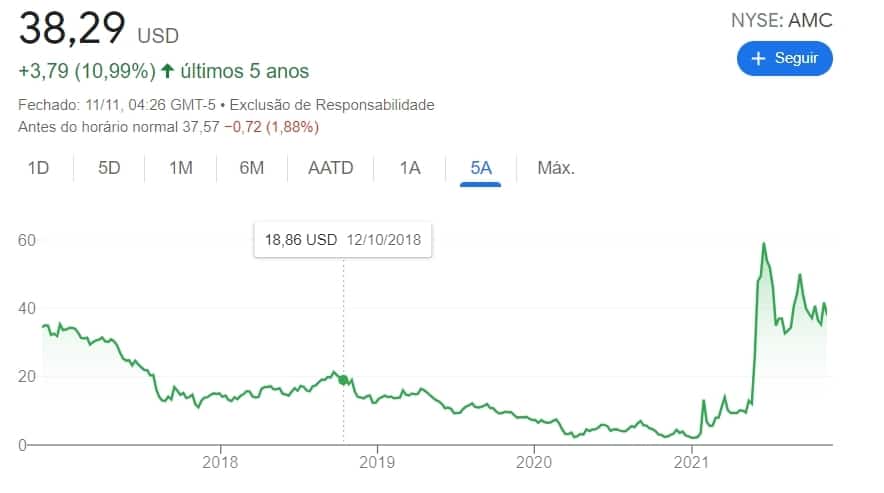Click the chart's highest peak in 2021
This screenshot has height=493, width=884.
[x=764, y=243]
